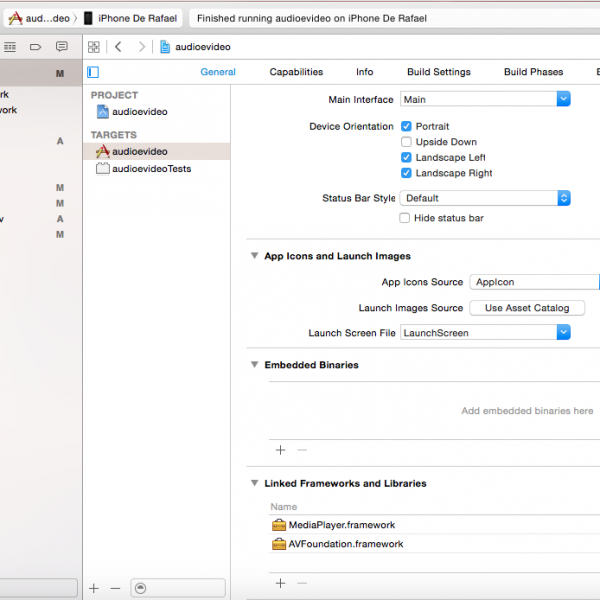Select the audioevideo scheme in toolbar
Viewport: 600px width, 600px height.
point(39,18)
